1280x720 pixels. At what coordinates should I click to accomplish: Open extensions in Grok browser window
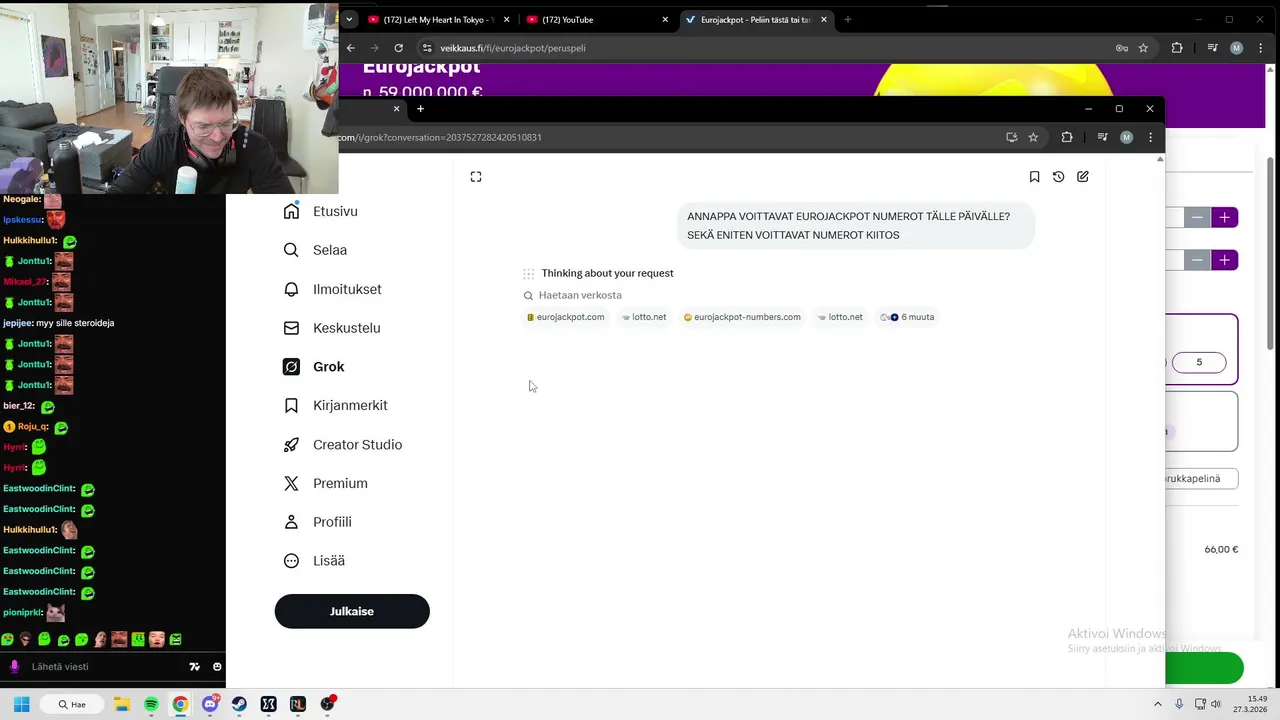1067,137
